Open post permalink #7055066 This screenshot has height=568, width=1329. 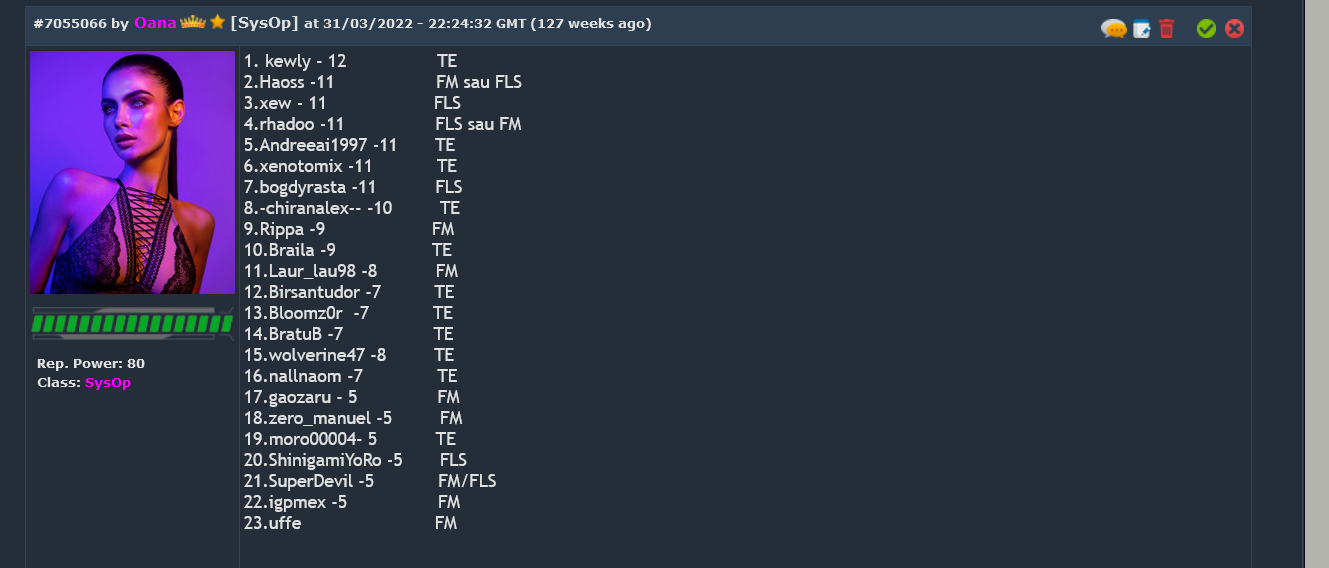[70, 23]
